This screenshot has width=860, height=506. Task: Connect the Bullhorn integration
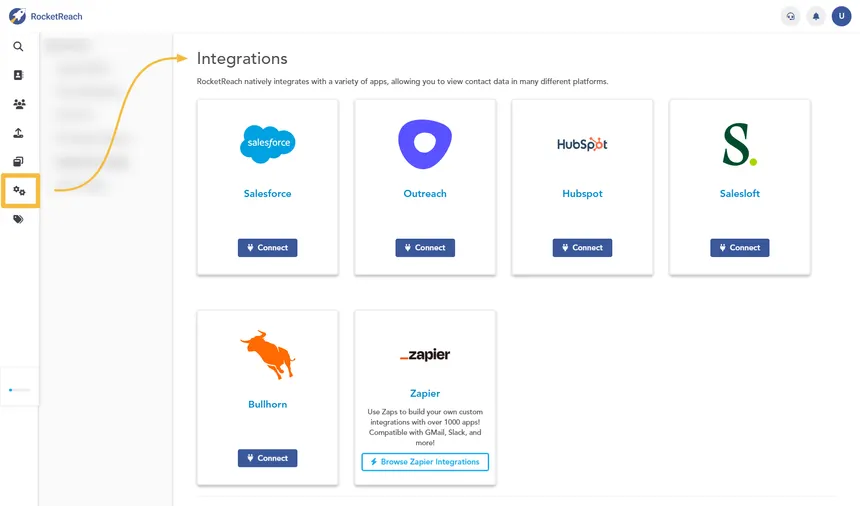(267, 458)
